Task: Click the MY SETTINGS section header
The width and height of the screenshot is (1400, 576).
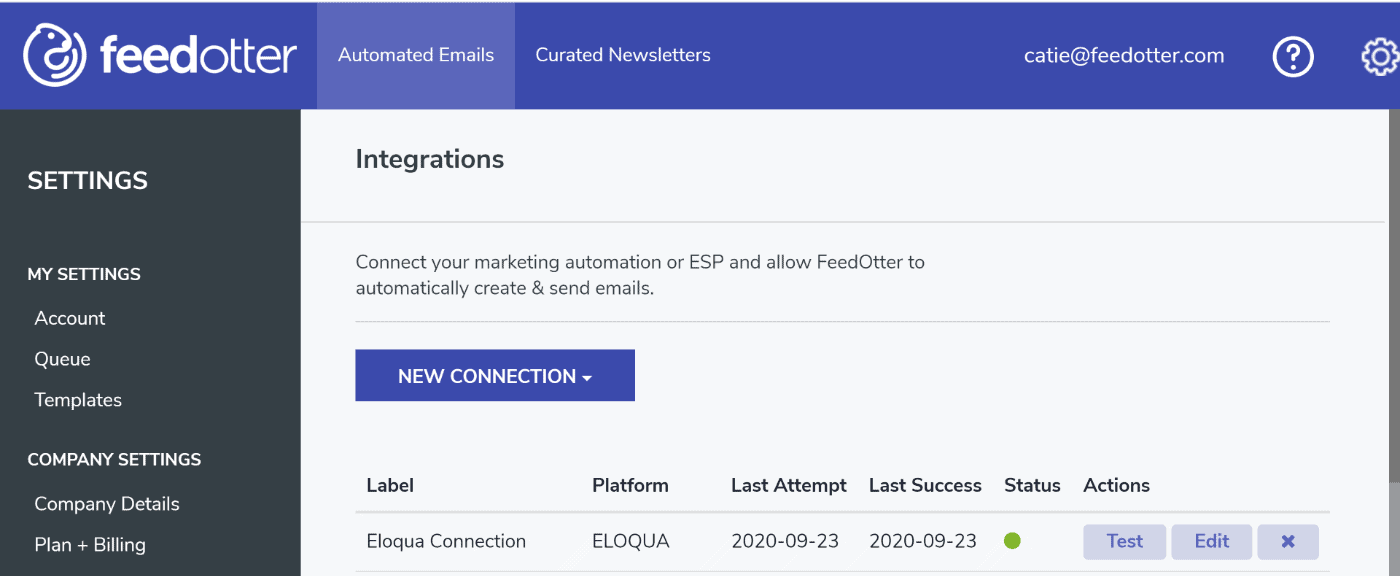Action: pyautogui.click(x=84, y=274)
